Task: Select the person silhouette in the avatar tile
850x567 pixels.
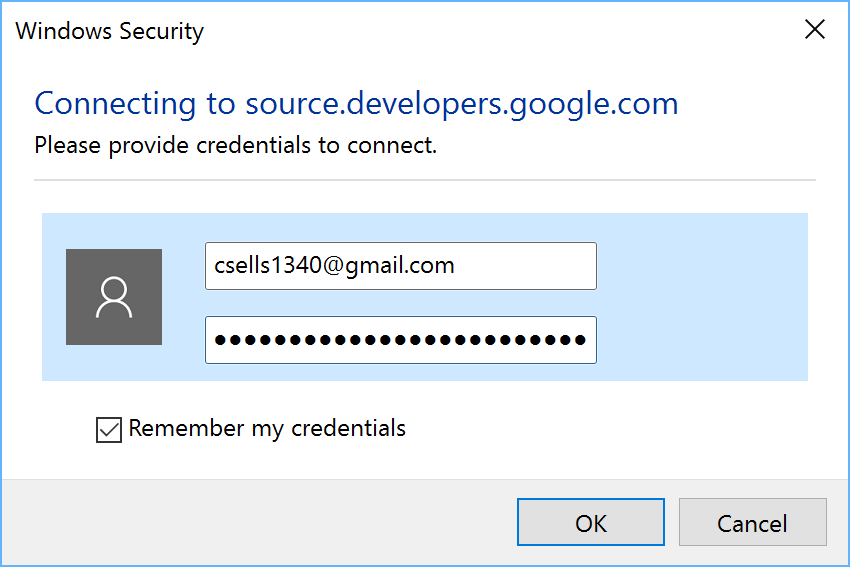Action: tap(114, 297)
